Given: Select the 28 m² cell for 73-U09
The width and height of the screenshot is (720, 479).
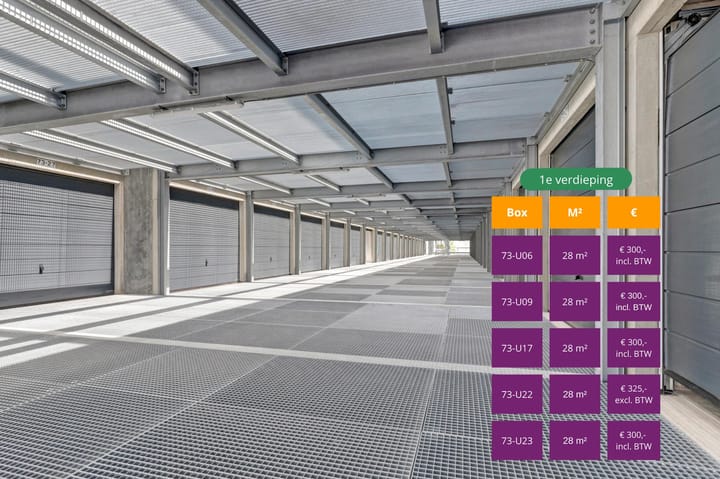Looking at the screenshot, I should 575,301.
